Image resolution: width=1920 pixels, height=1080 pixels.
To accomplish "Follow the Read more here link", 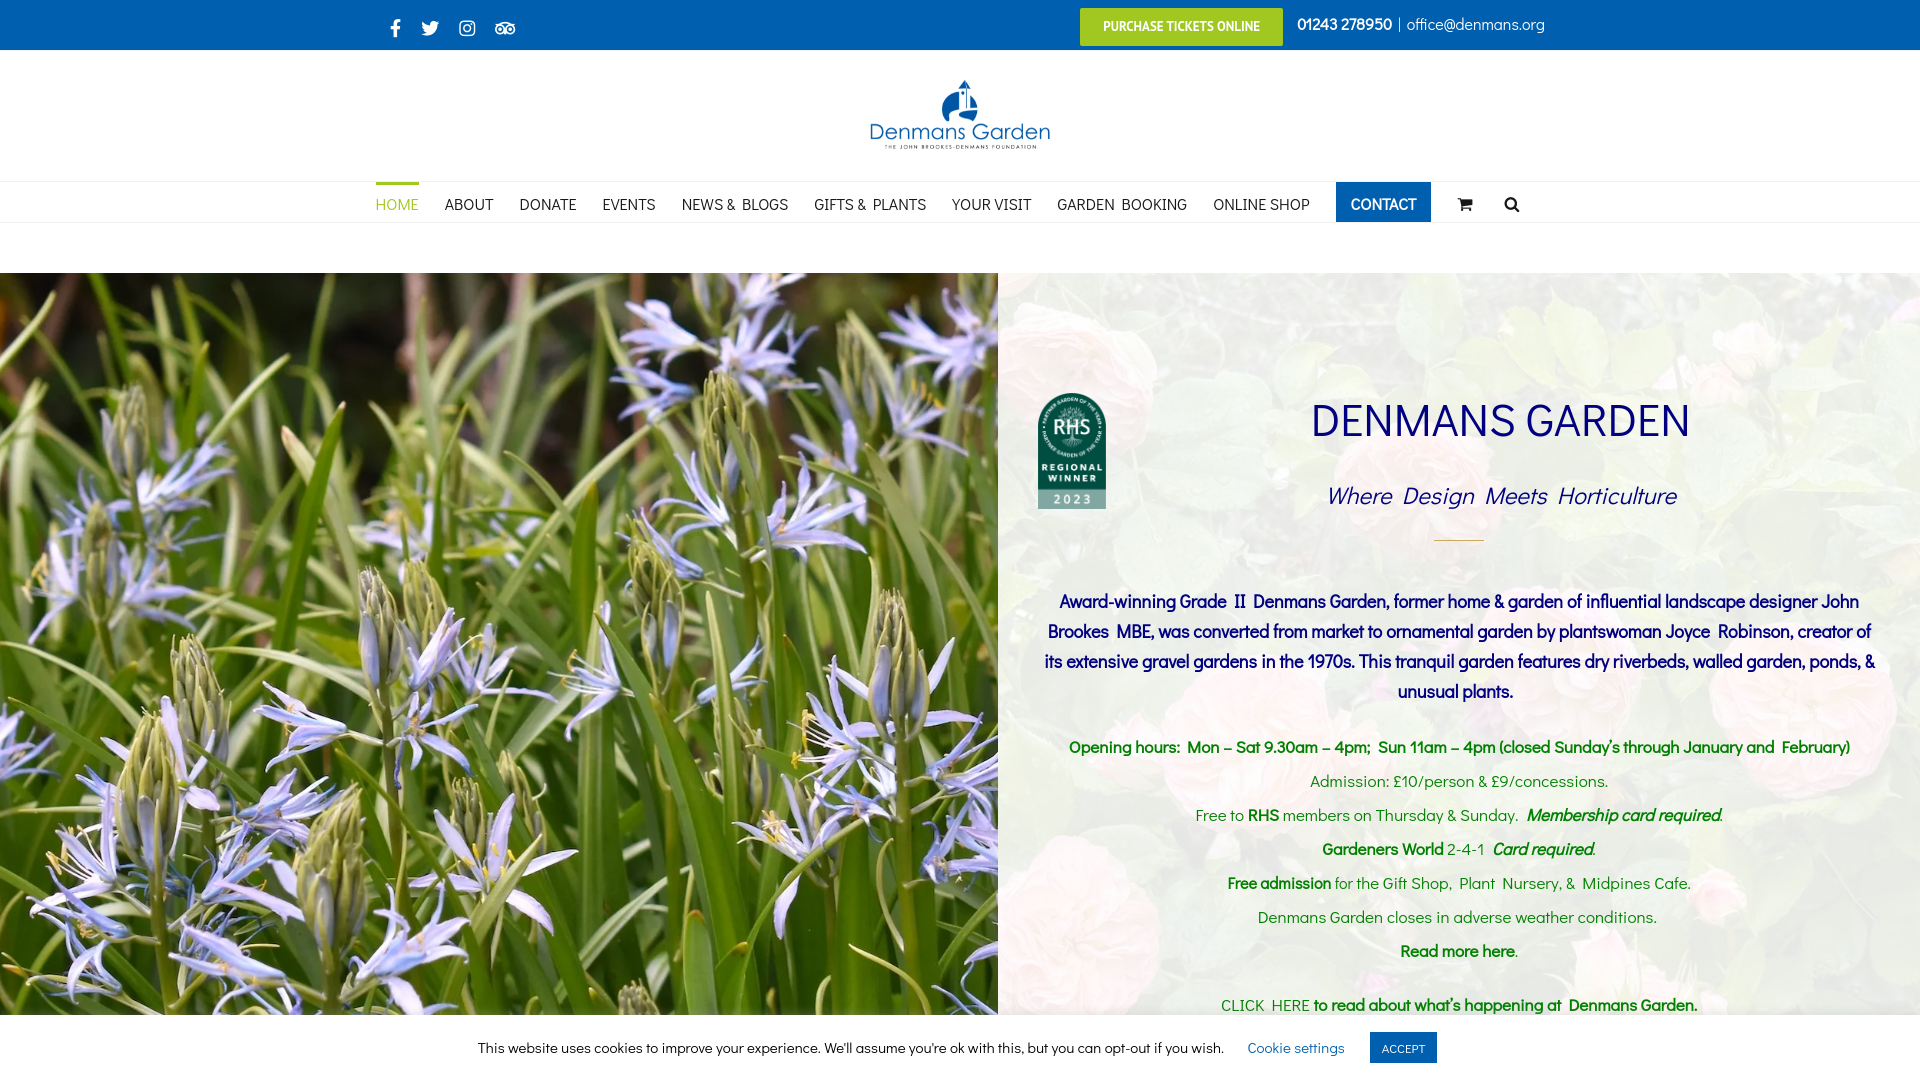I will pos(1457,951).
